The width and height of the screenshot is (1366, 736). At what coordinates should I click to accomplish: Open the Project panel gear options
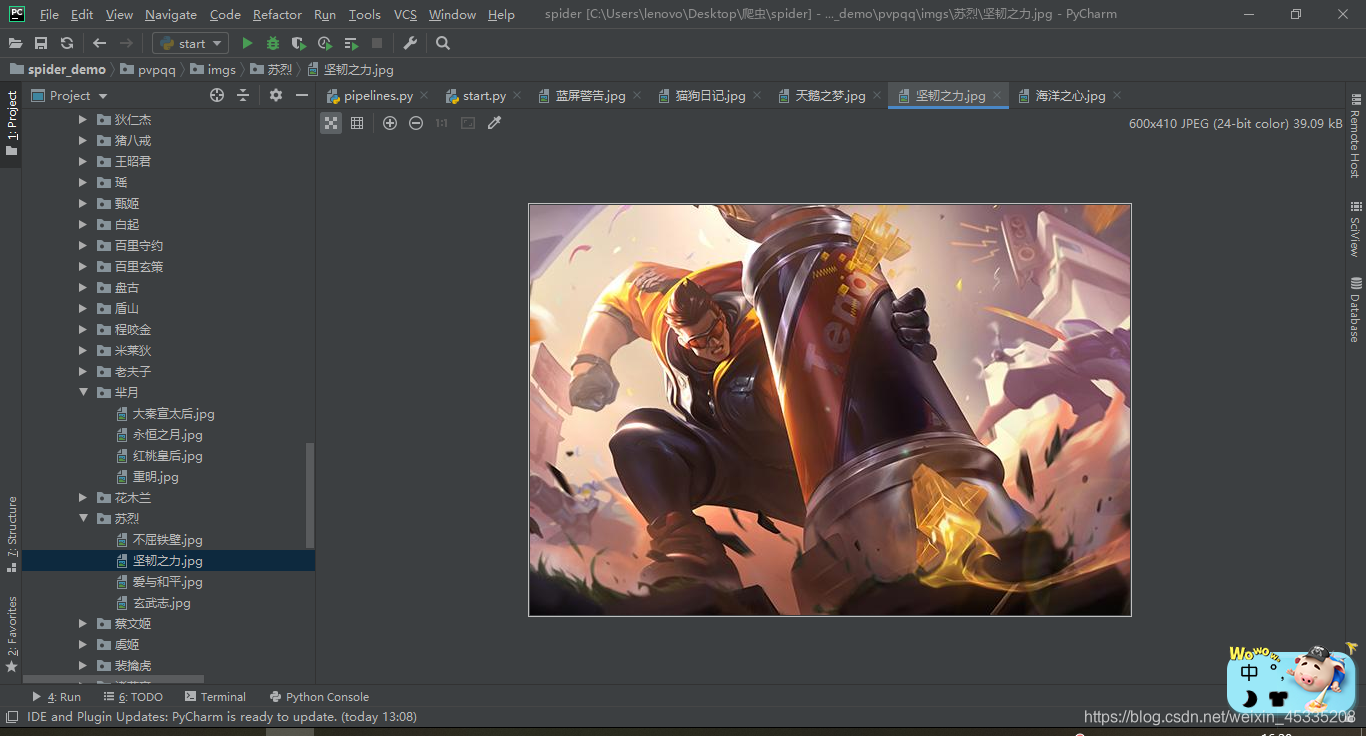tap(276, 95)
